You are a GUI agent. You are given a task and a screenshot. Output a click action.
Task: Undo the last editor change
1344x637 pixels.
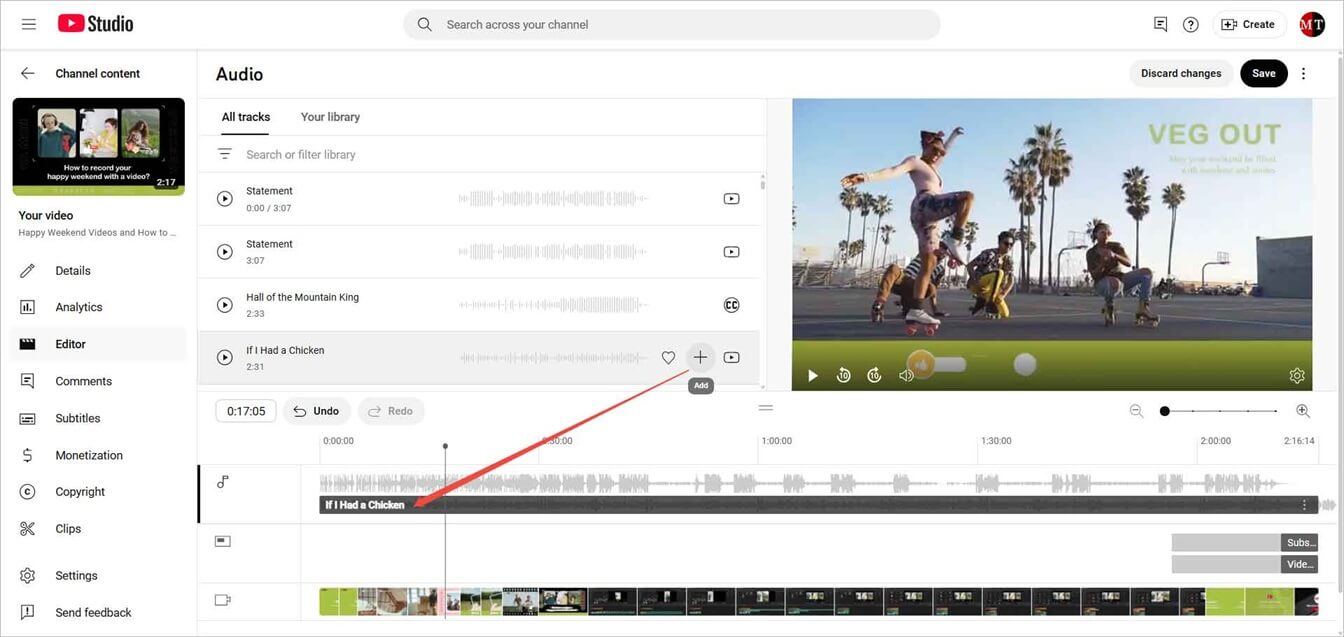point(317,410)
